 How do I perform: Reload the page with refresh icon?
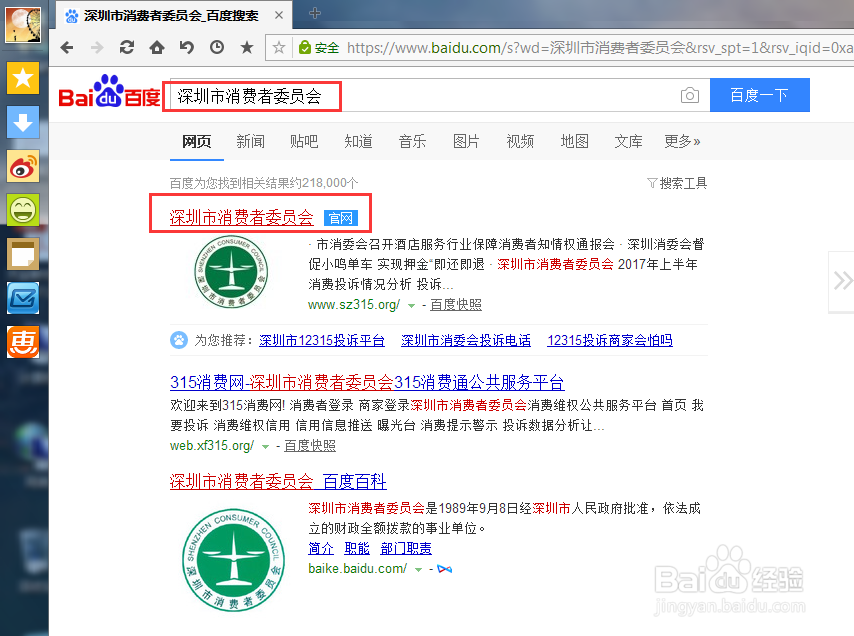tap(127, 47)
